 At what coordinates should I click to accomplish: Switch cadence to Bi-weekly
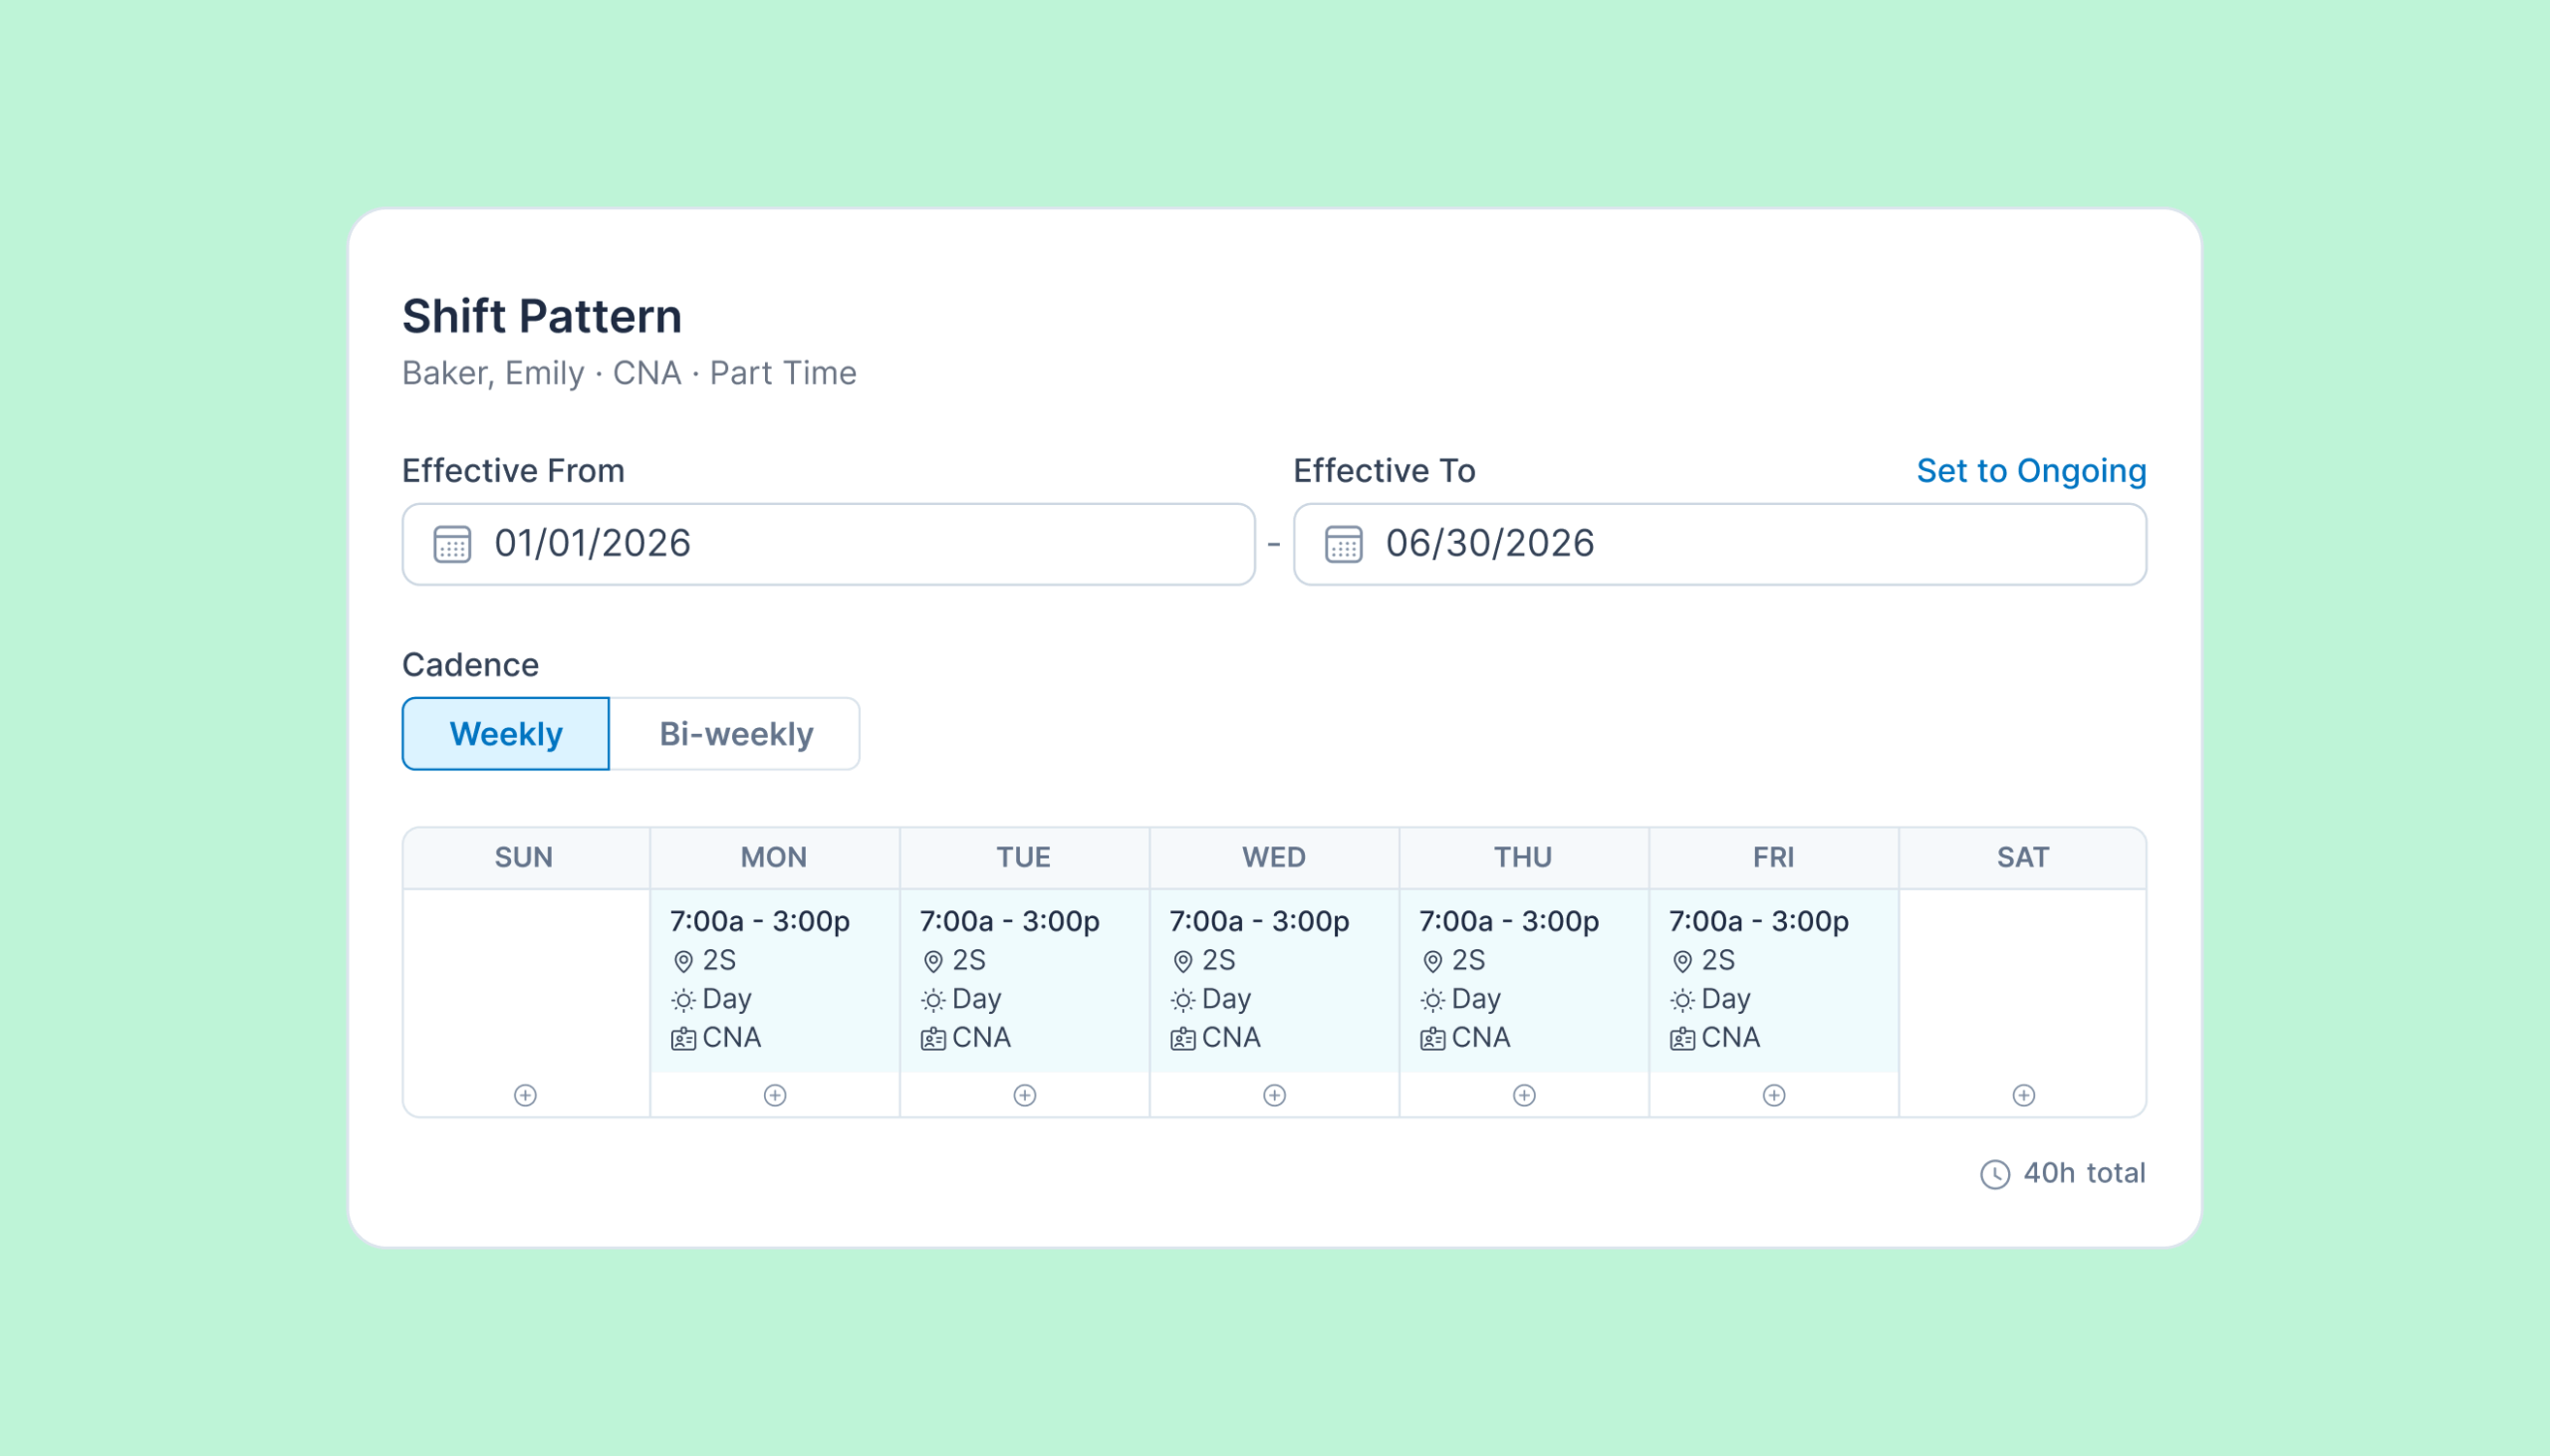736,734
